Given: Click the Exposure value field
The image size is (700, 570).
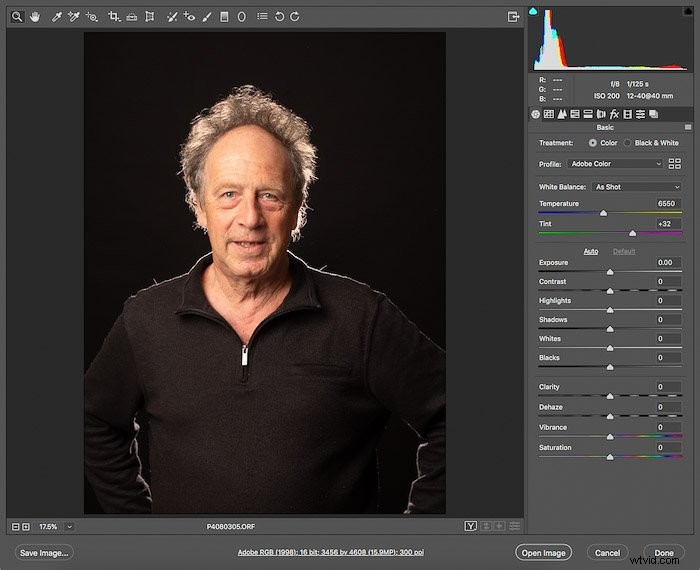Looking at the screenshot, I should click(668, 262).
